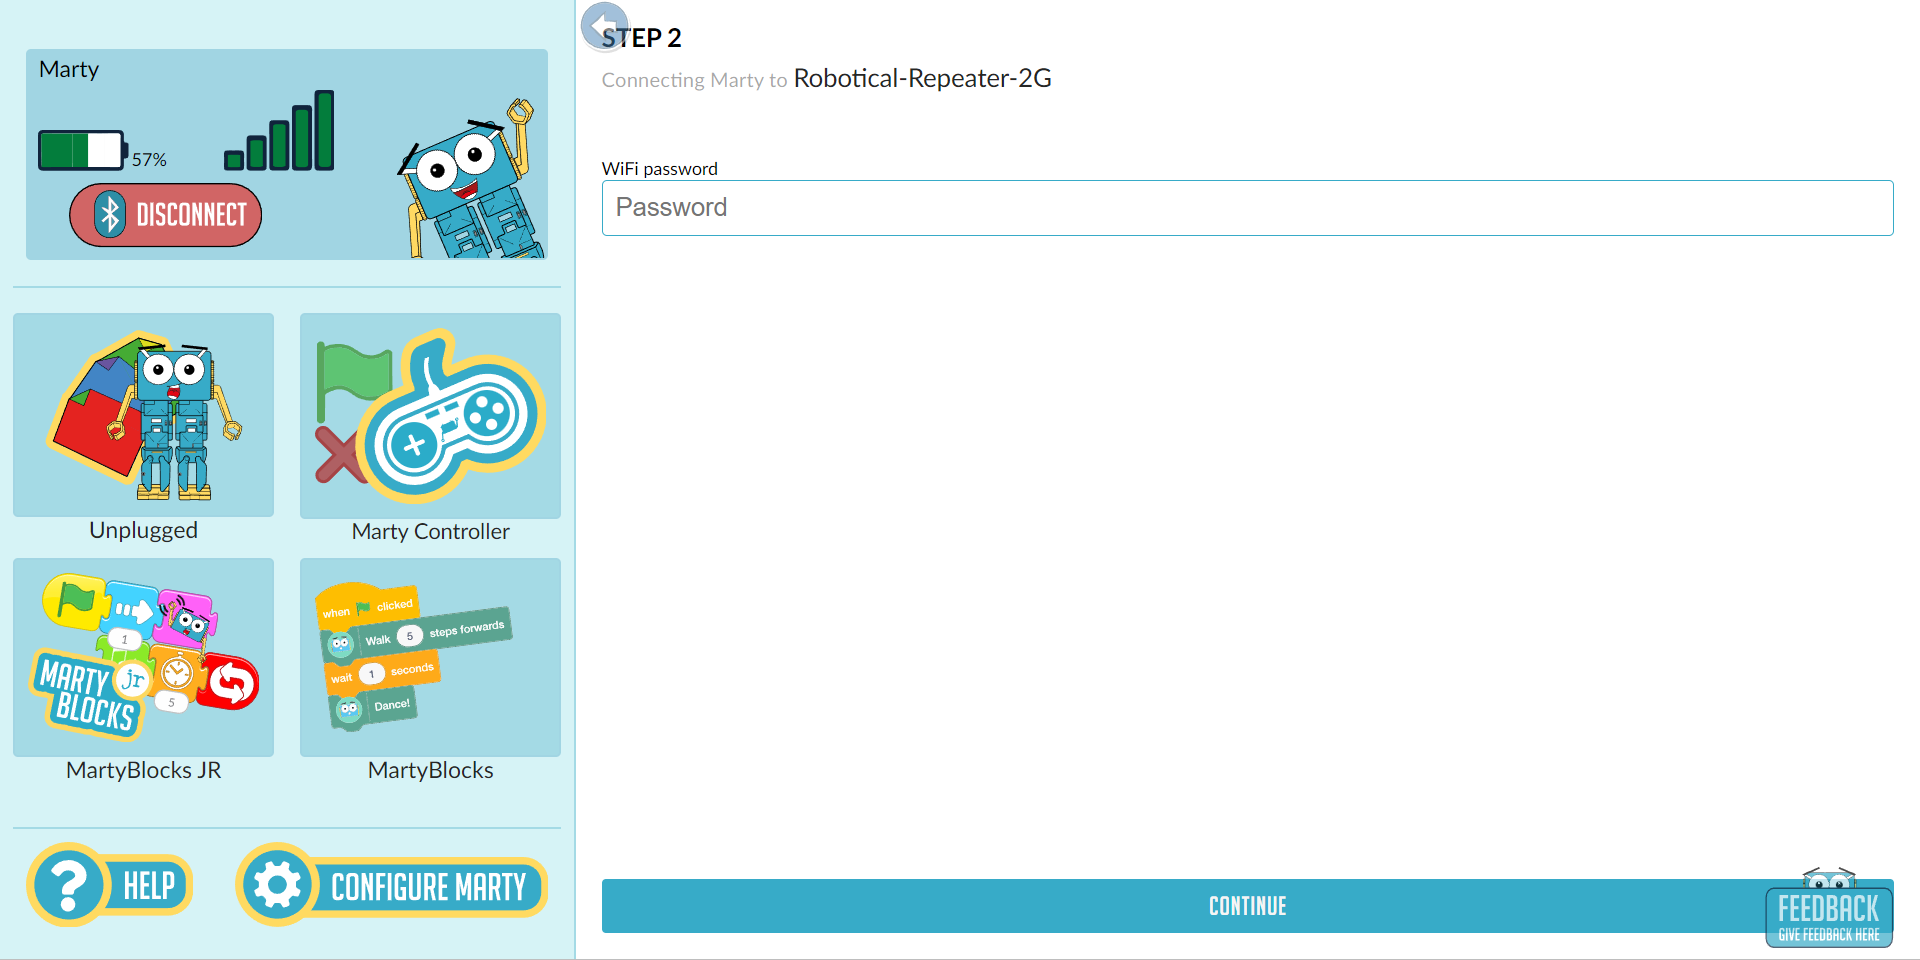Launch MartyBlocks JR
Viewport: 1920px width, 960px height.
[143, 657]
